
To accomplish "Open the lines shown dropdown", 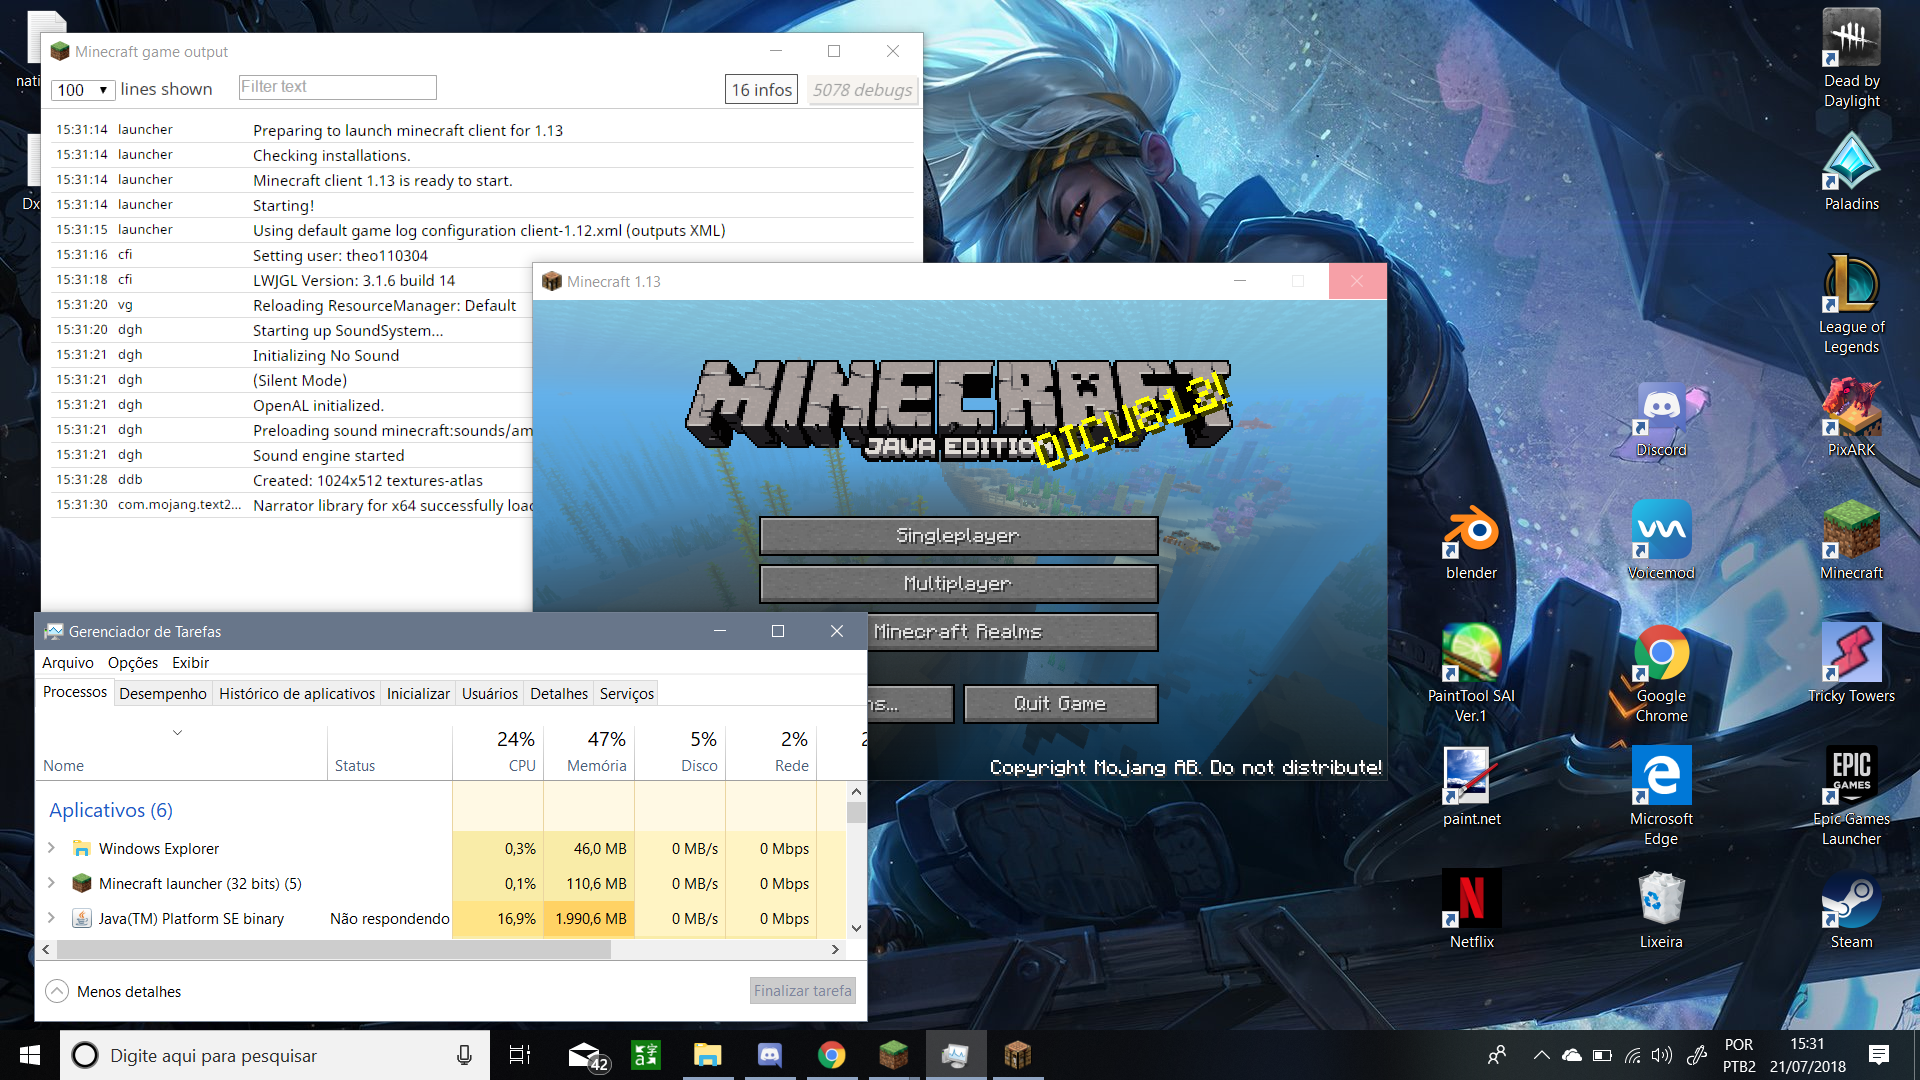I will (x=83, y=90).
